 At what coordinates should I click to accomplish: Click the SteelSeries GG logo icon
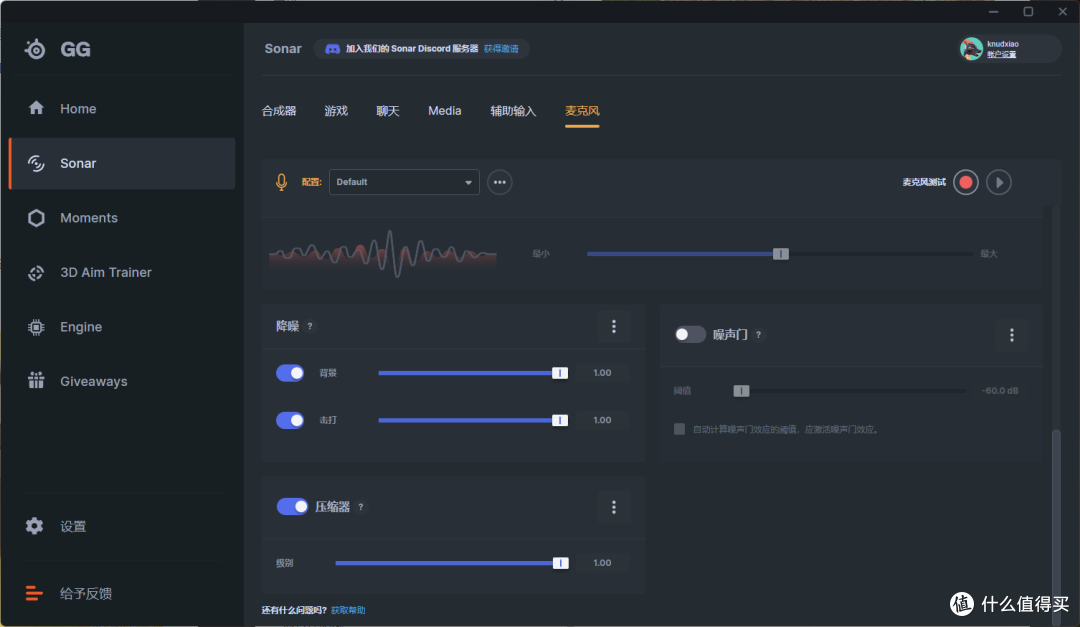[35, 49]
